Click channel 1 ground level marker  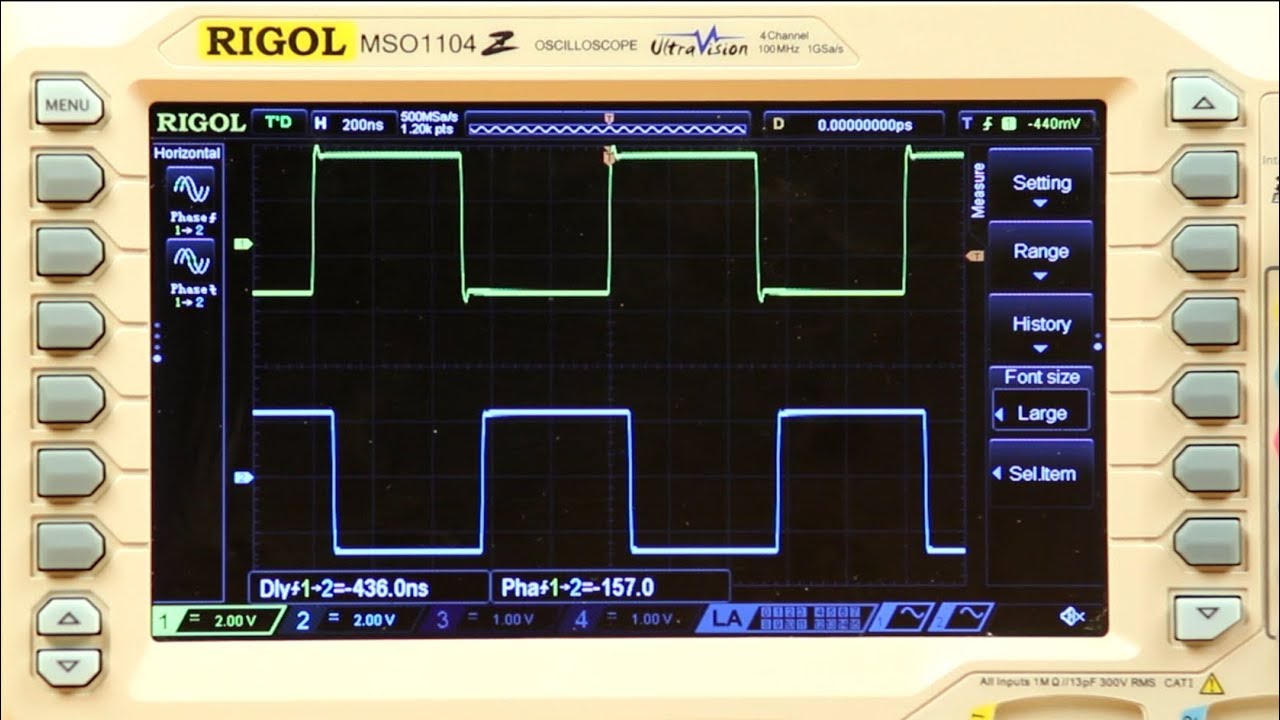(243, 244)
